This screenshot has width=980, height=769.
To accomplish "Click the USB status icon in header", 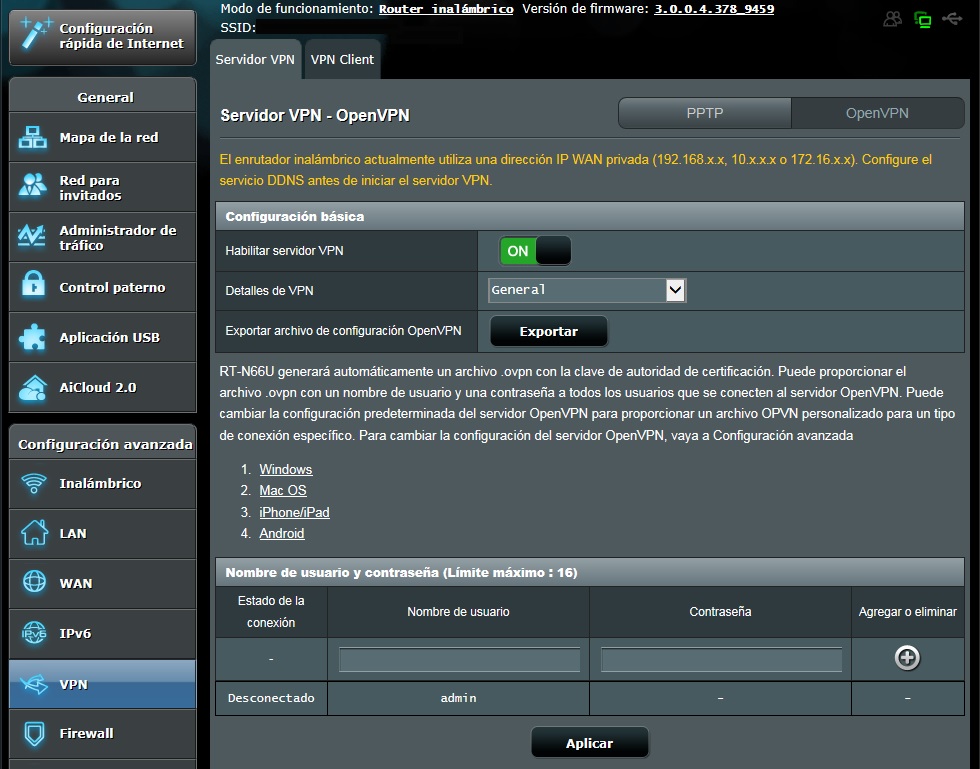I will pyautogui.click(x=952, y=19).
